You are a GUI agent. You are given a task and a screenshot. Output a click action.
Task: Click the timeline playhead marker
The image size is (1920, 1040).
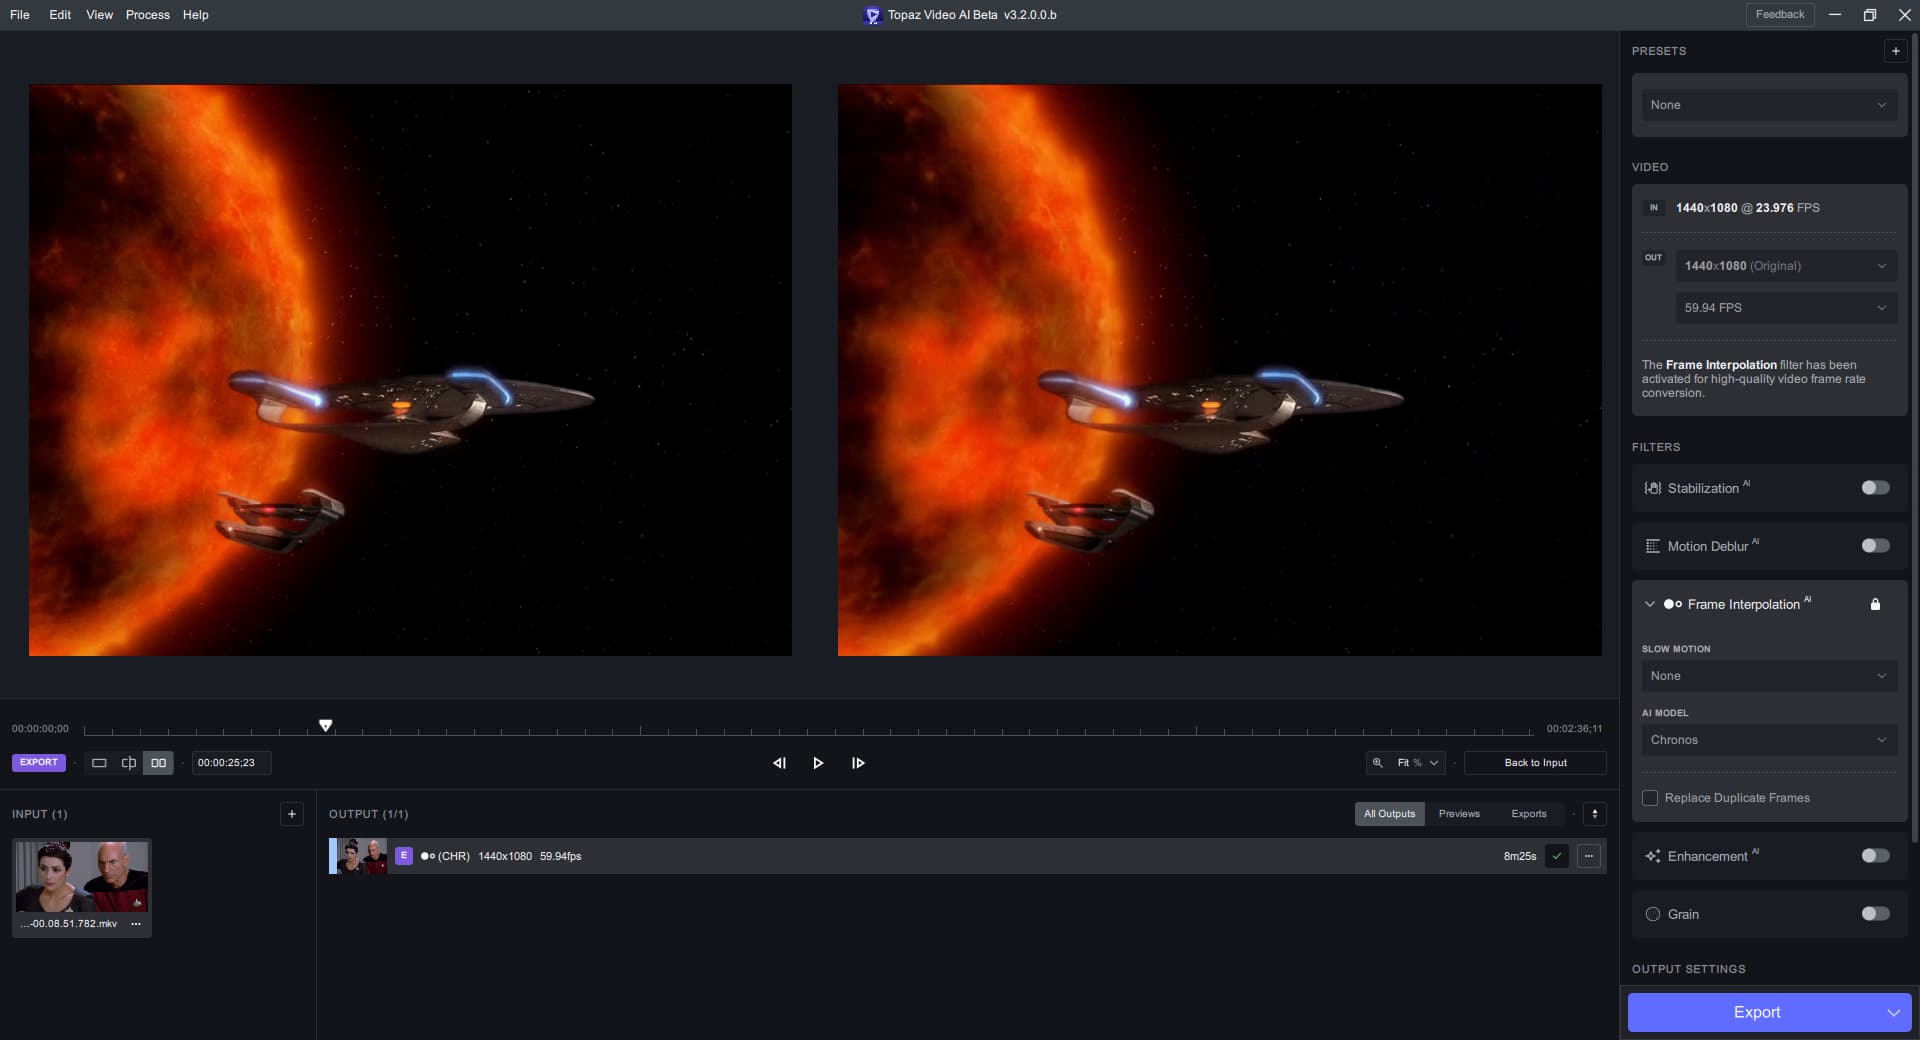coord(326,725)
